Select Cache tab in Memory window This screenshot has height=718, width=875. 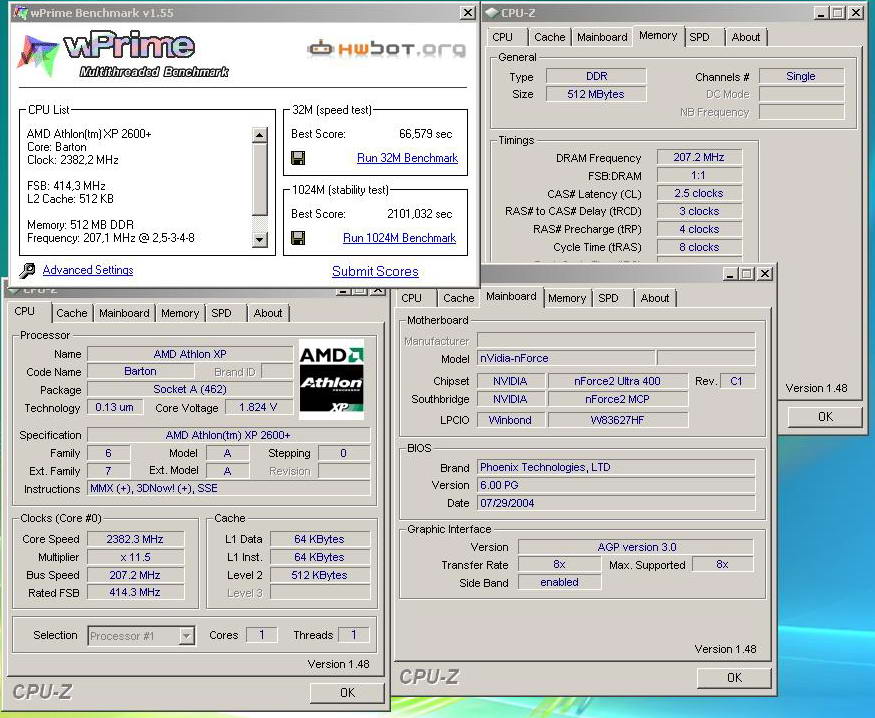pos(550,37)
